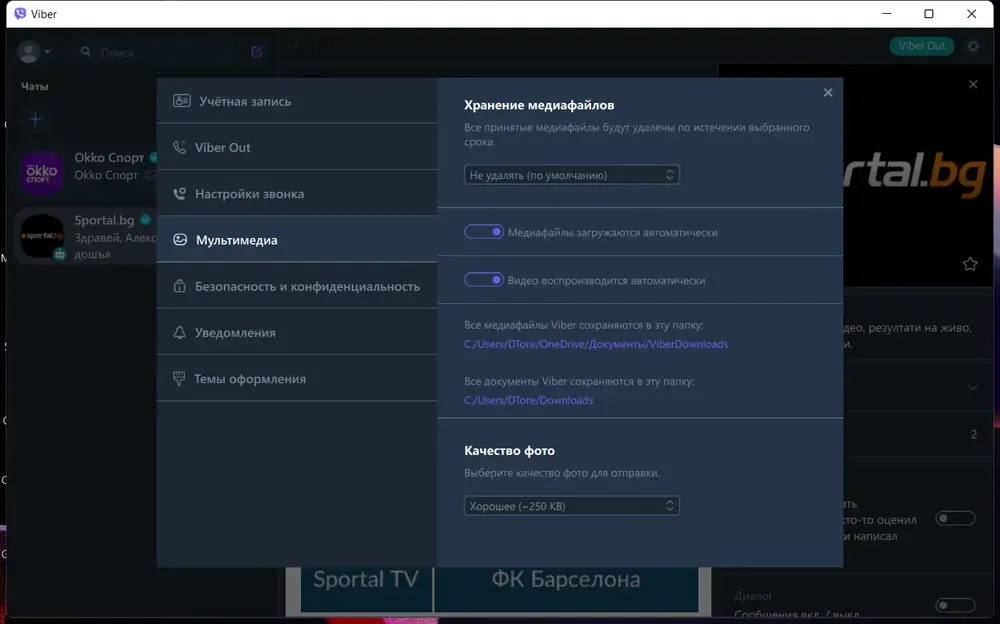Open the photo quality dropdown
This screenshot has width=1000, height=624.
point(571,506)
